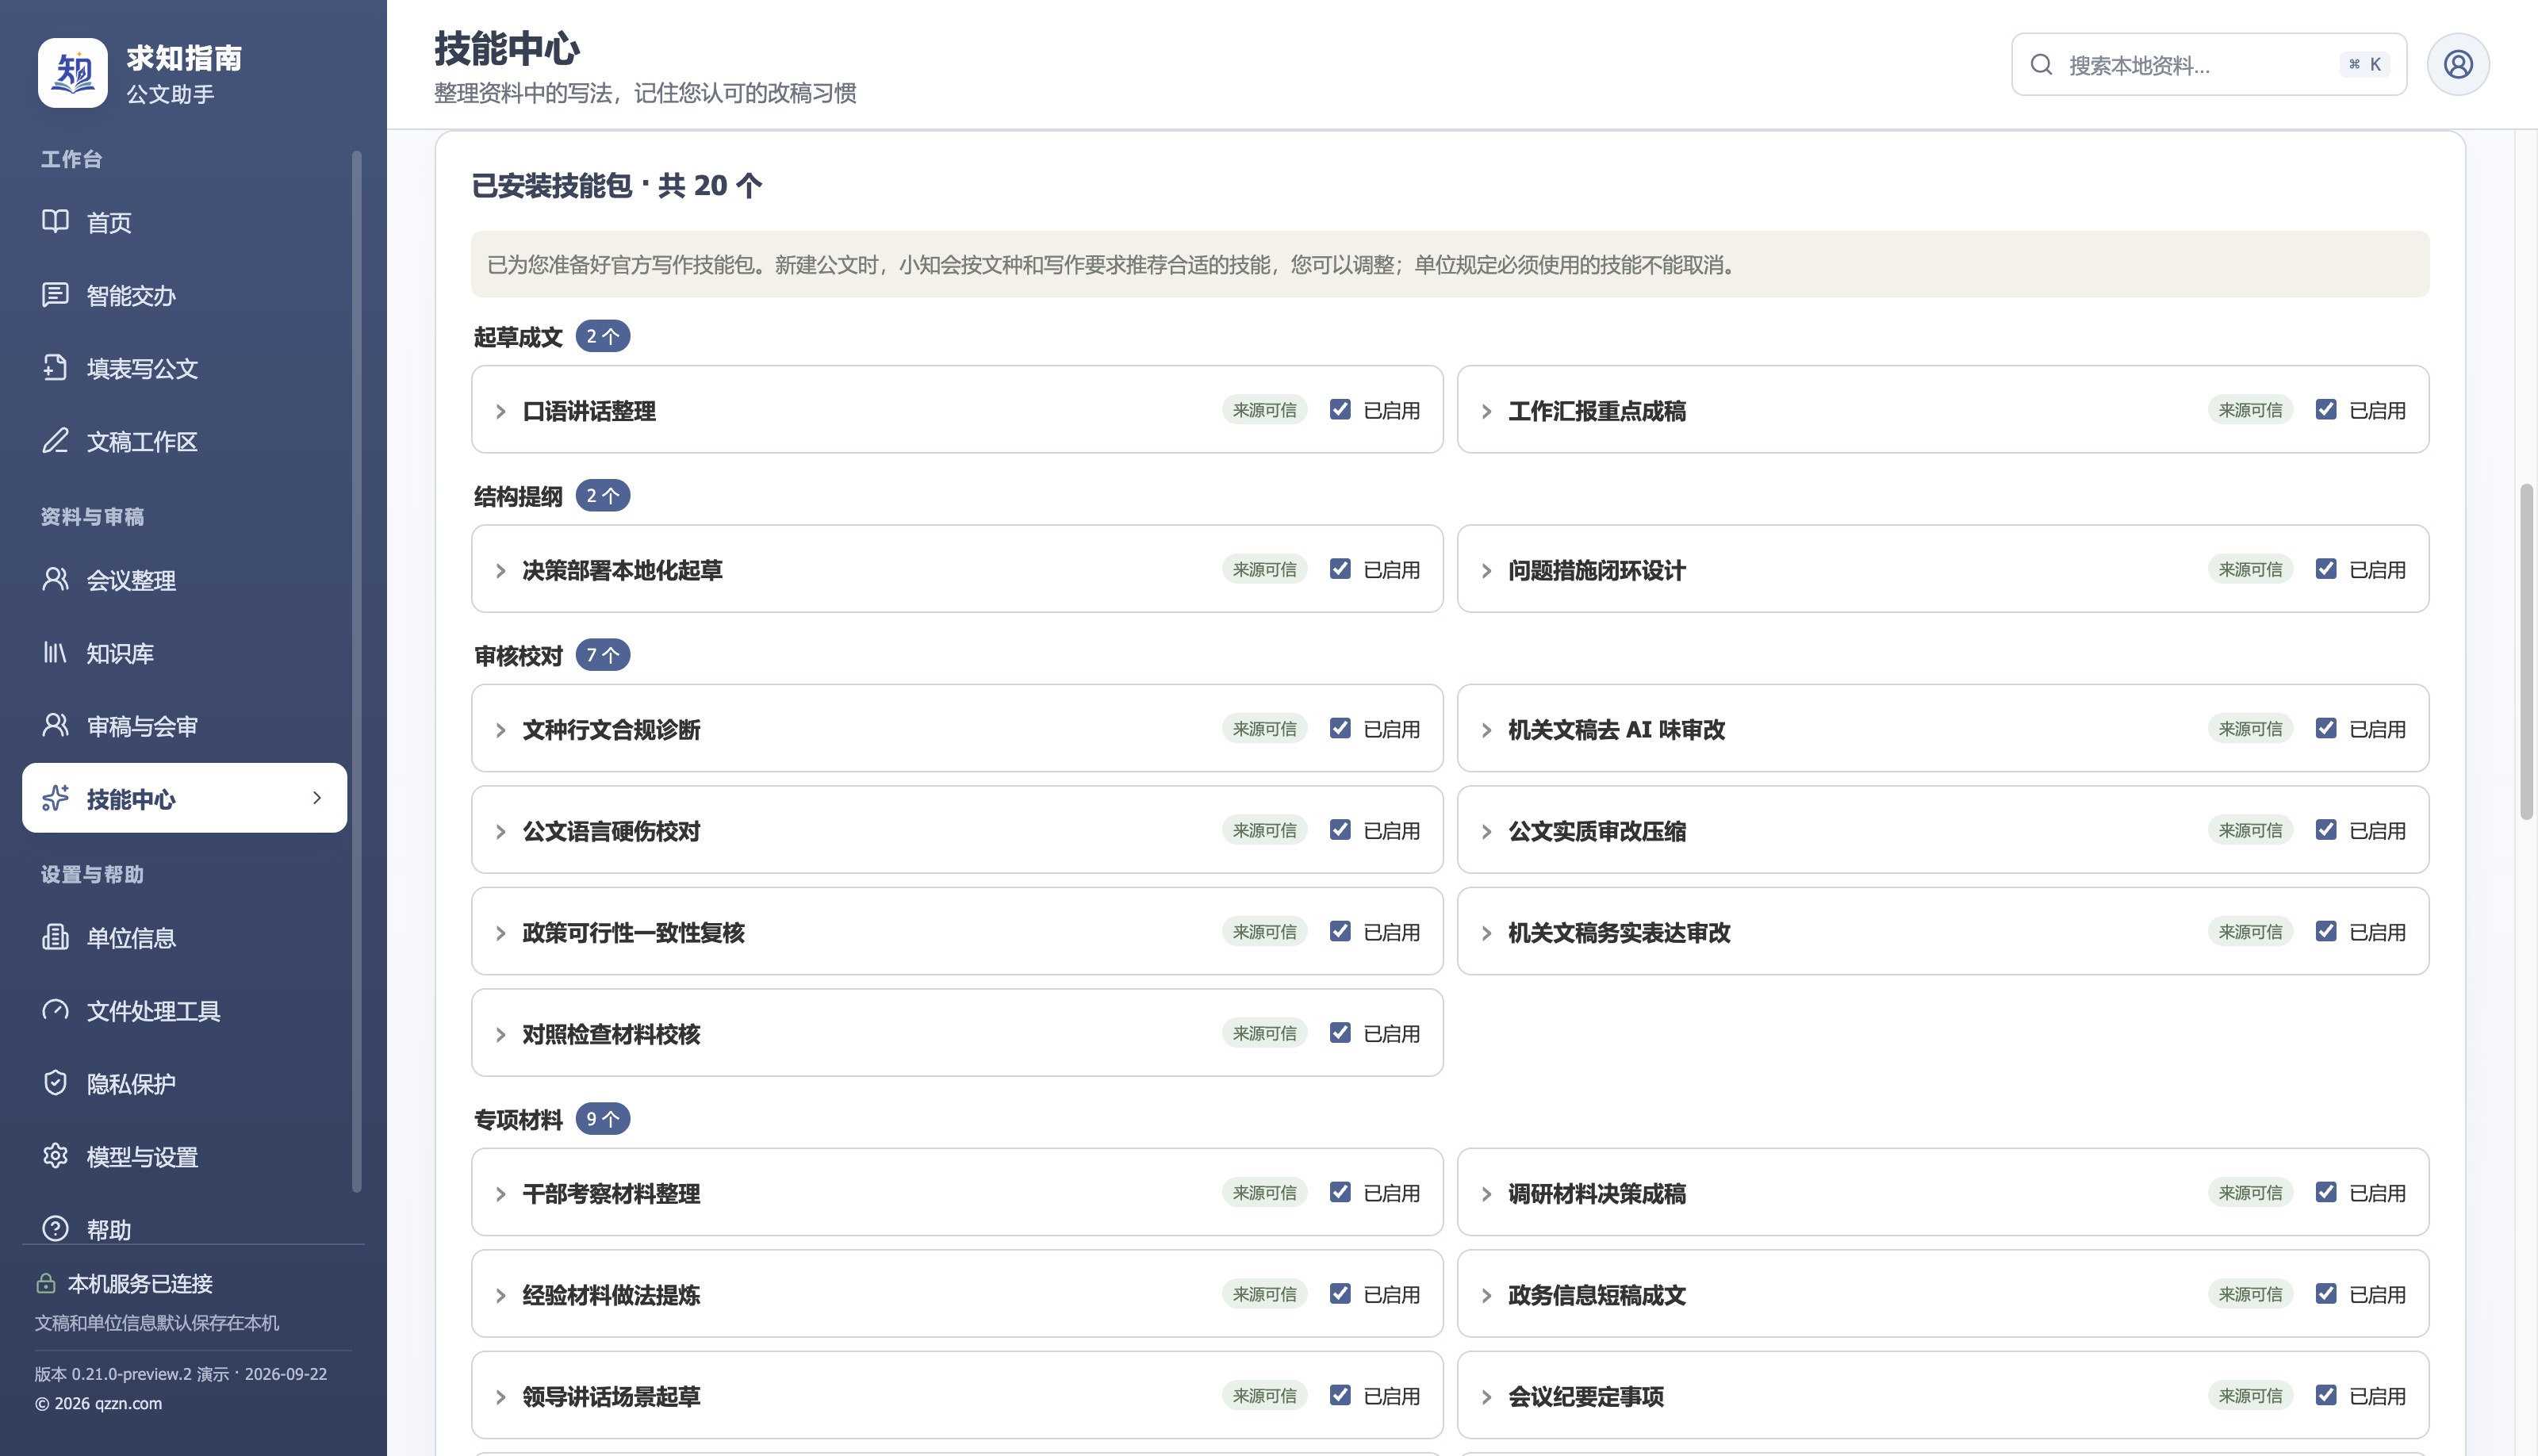
Task: Click the question mark icon beside 帮助
Action: 55,1228
